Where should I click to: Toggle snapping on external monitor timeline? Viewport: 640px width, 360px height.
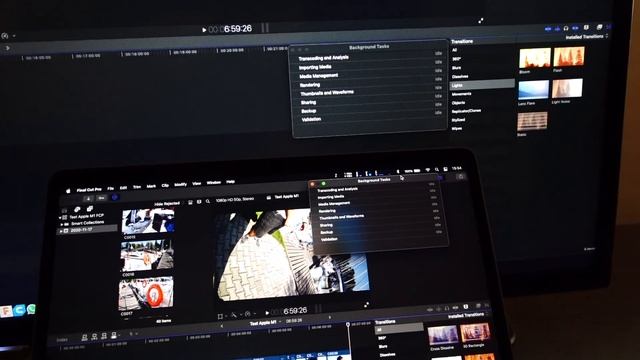click(575, 28)
